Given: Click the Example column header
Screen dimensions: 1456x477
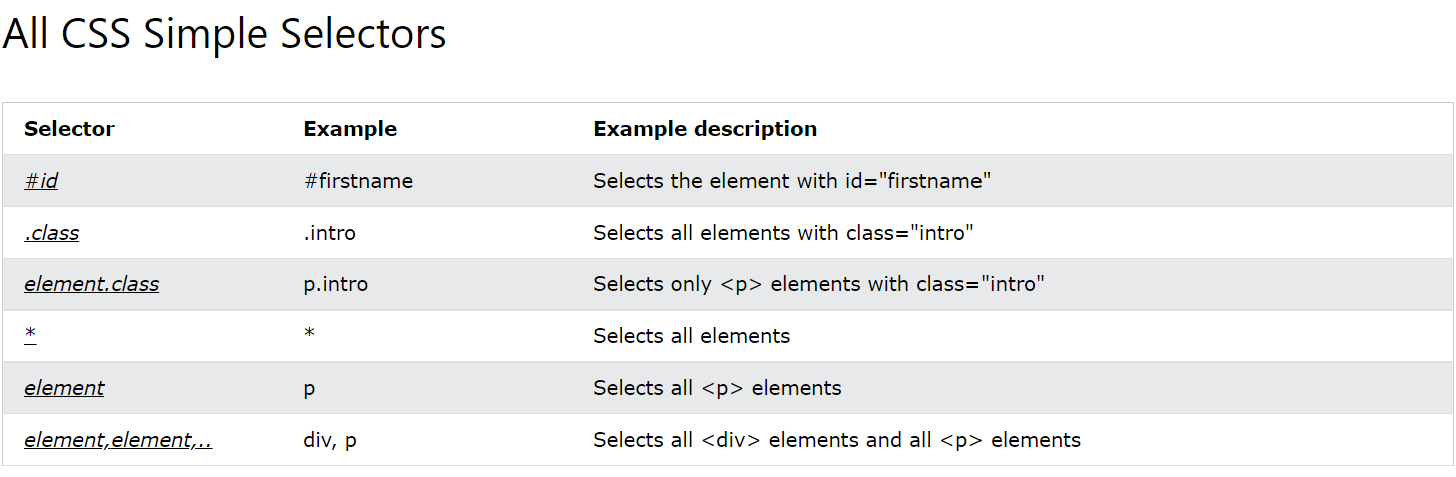Looking at the screenshot, I should click(350, 129).
